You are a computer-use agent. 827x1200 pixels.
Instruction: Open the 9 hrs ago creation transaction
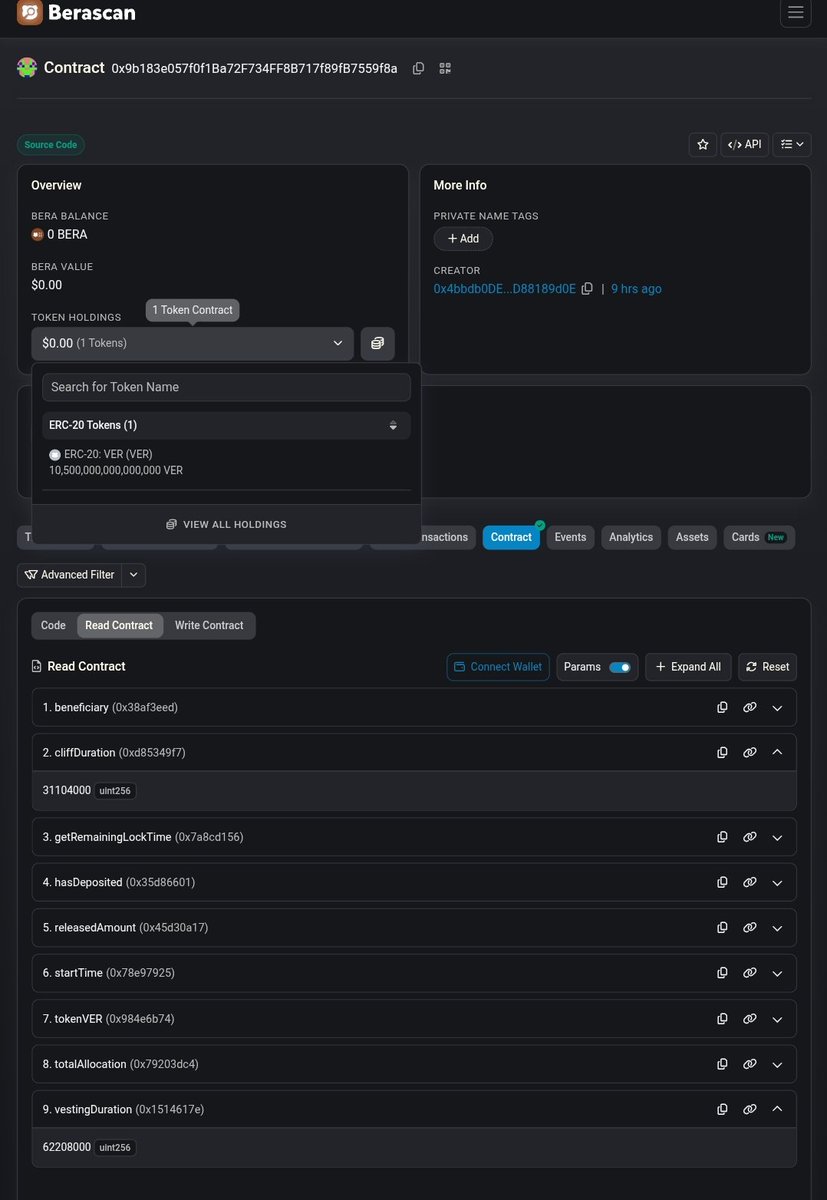point(636,289)
